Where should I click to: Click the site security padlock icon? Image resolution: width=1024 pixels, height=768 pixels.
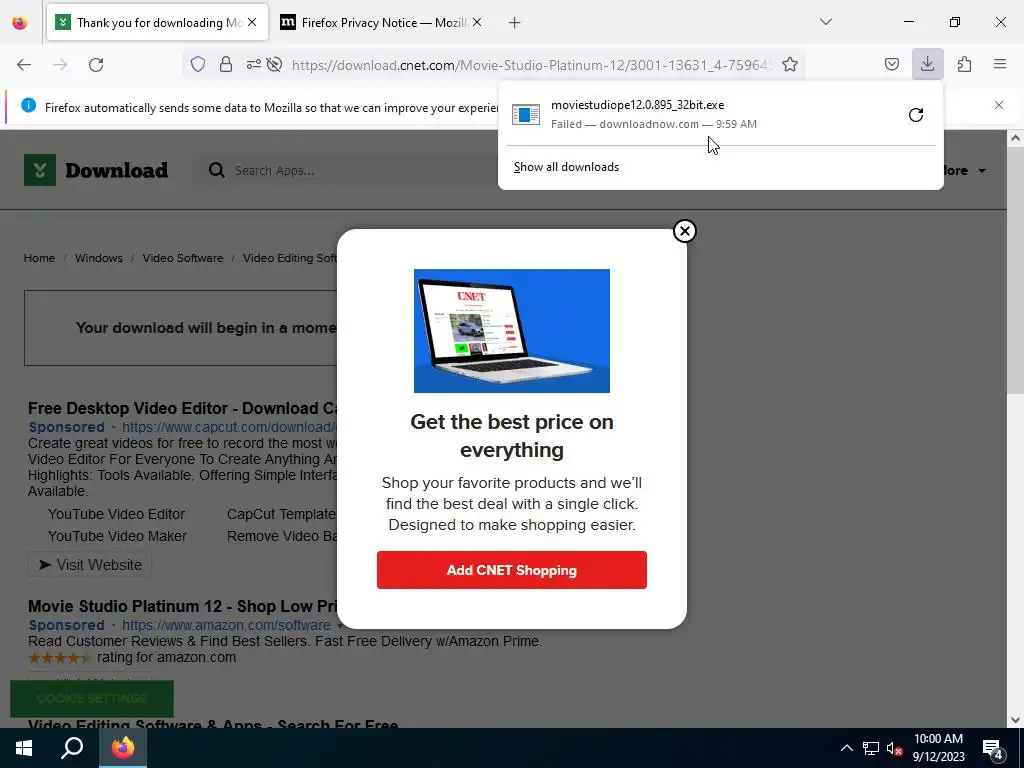pyautogui.click(x=226, y=64)
